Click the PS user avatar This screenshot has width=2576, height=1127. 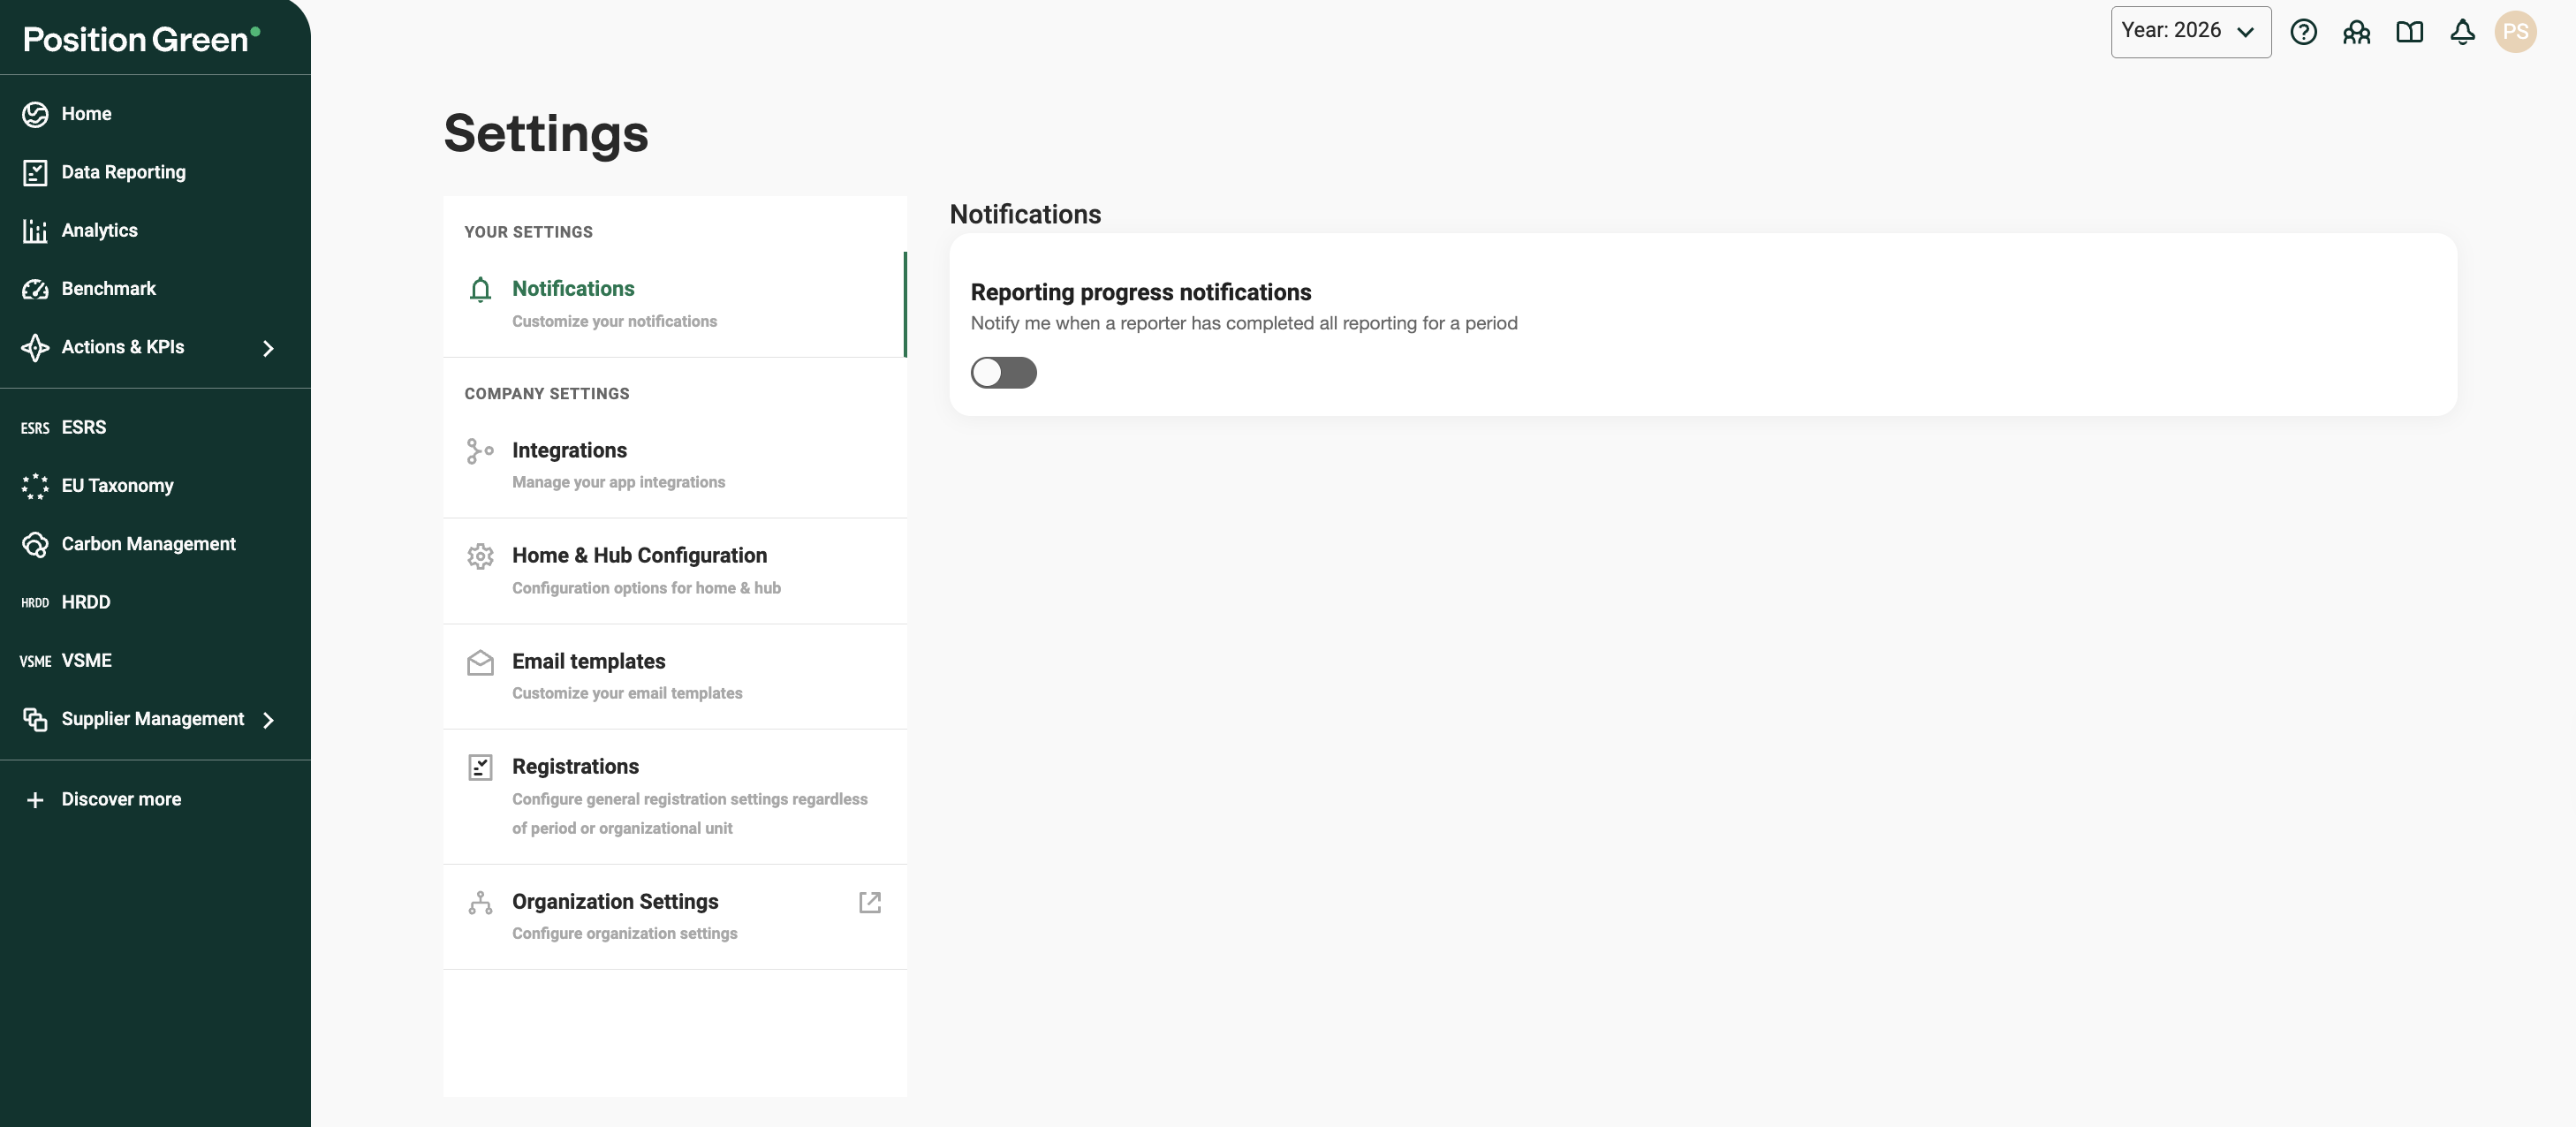tap(2515, 32)
